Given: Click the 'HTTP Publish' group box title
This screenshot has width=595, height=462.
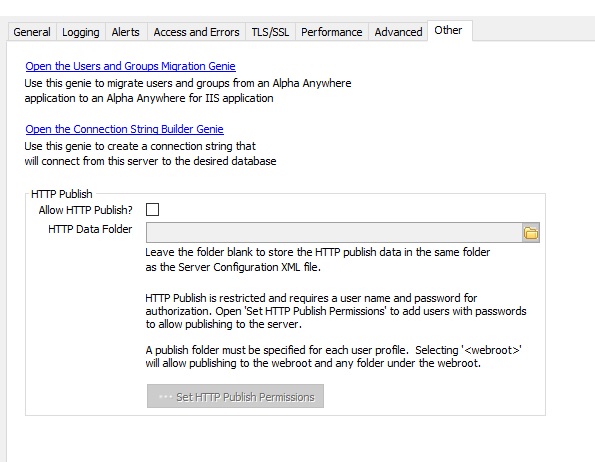Looking at the screenshot, I should point(61,194).
